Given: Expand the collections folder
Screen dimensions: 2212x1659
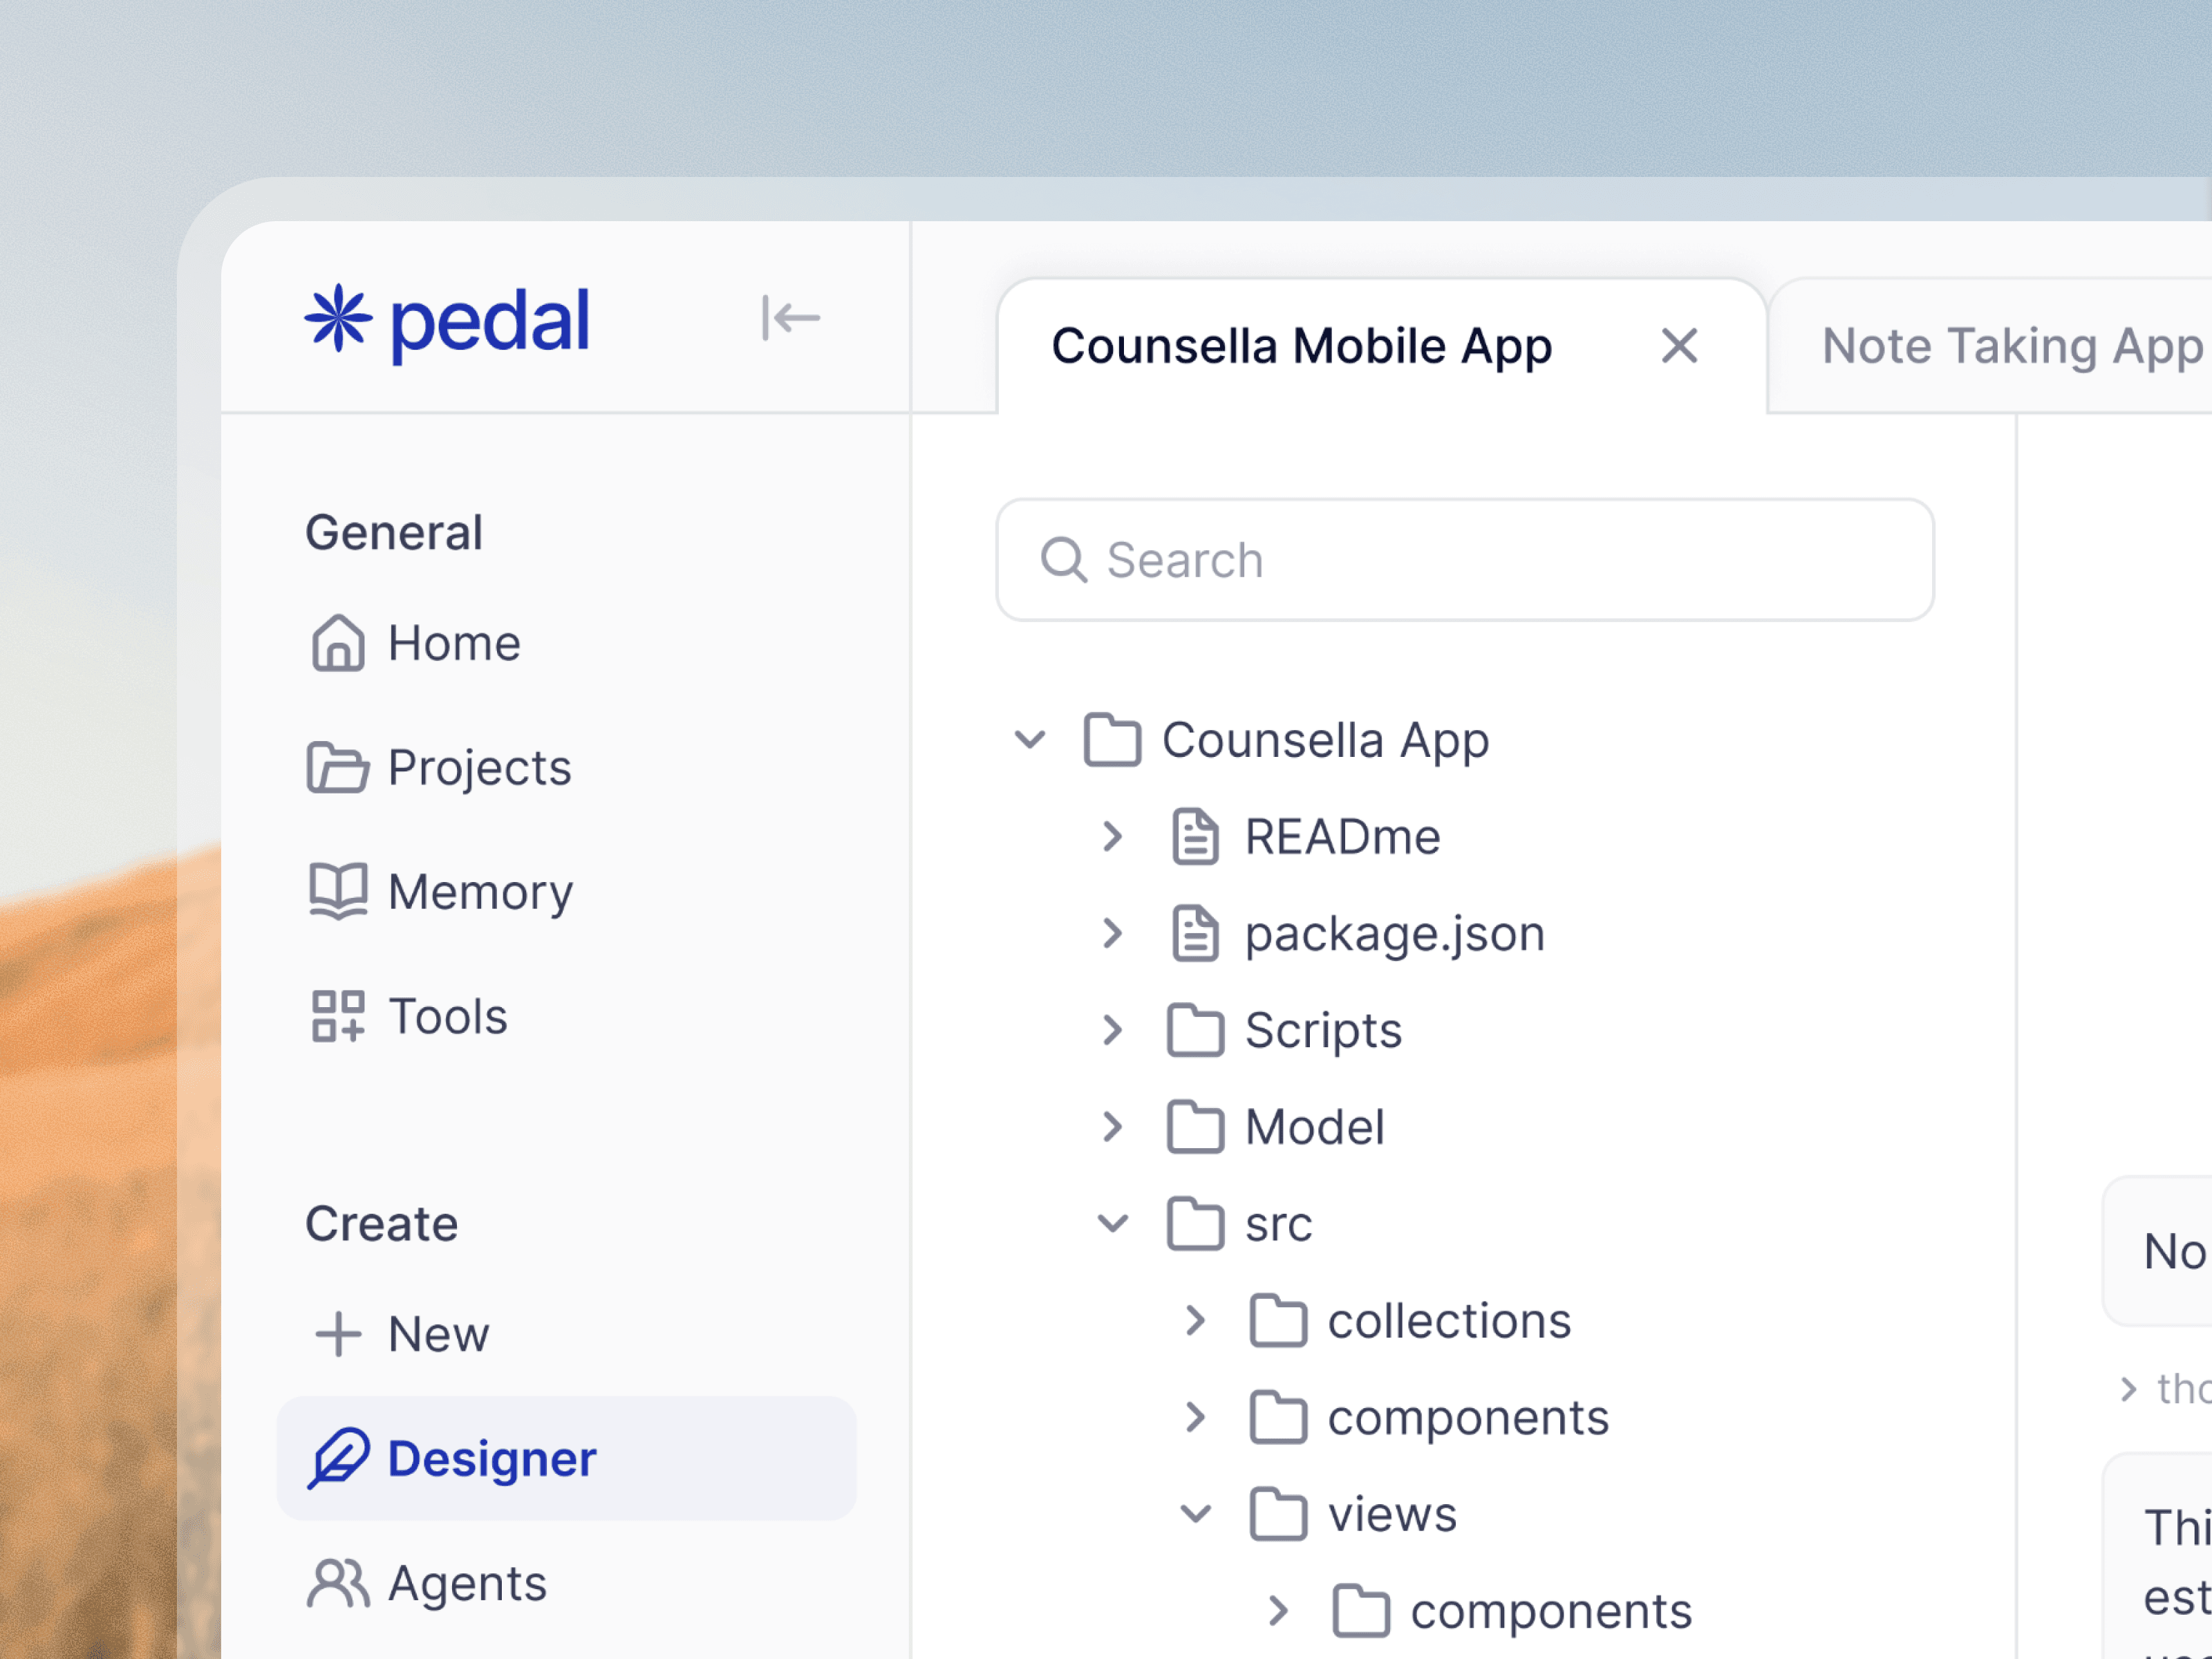Looking at the screenshot, I should [1195, 1320].
